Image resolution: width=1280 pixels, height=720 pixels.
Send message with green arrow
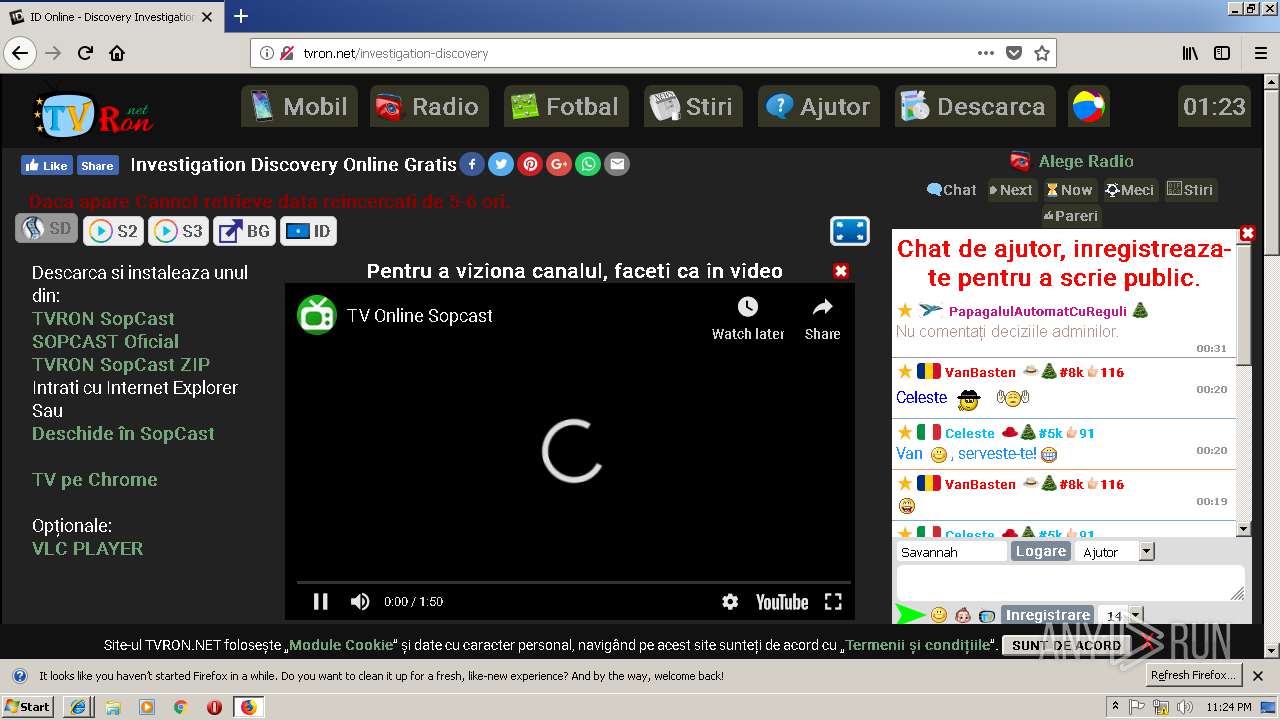coord(910,614)
